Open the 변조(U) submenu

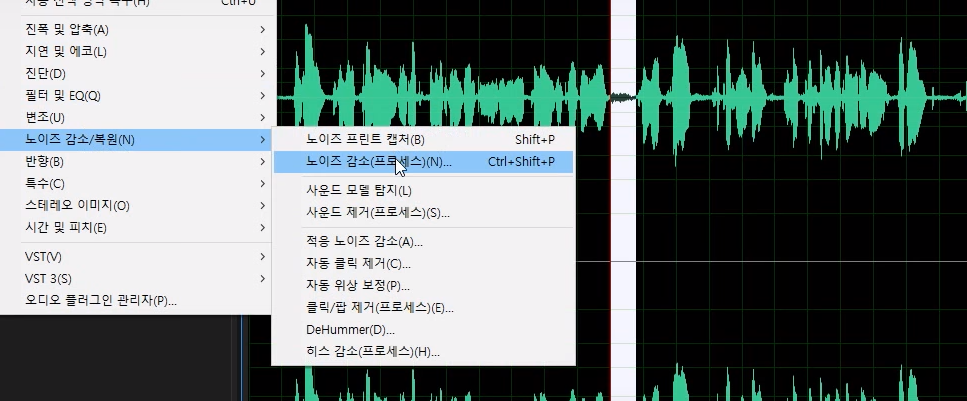point(136,118)
